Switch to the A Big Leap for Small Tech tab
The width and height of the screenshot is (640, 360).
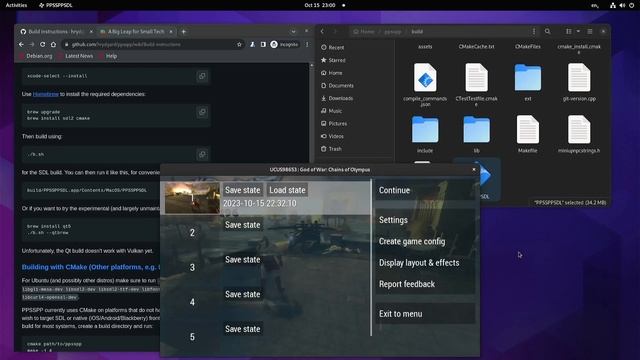[x=136, y=31]
